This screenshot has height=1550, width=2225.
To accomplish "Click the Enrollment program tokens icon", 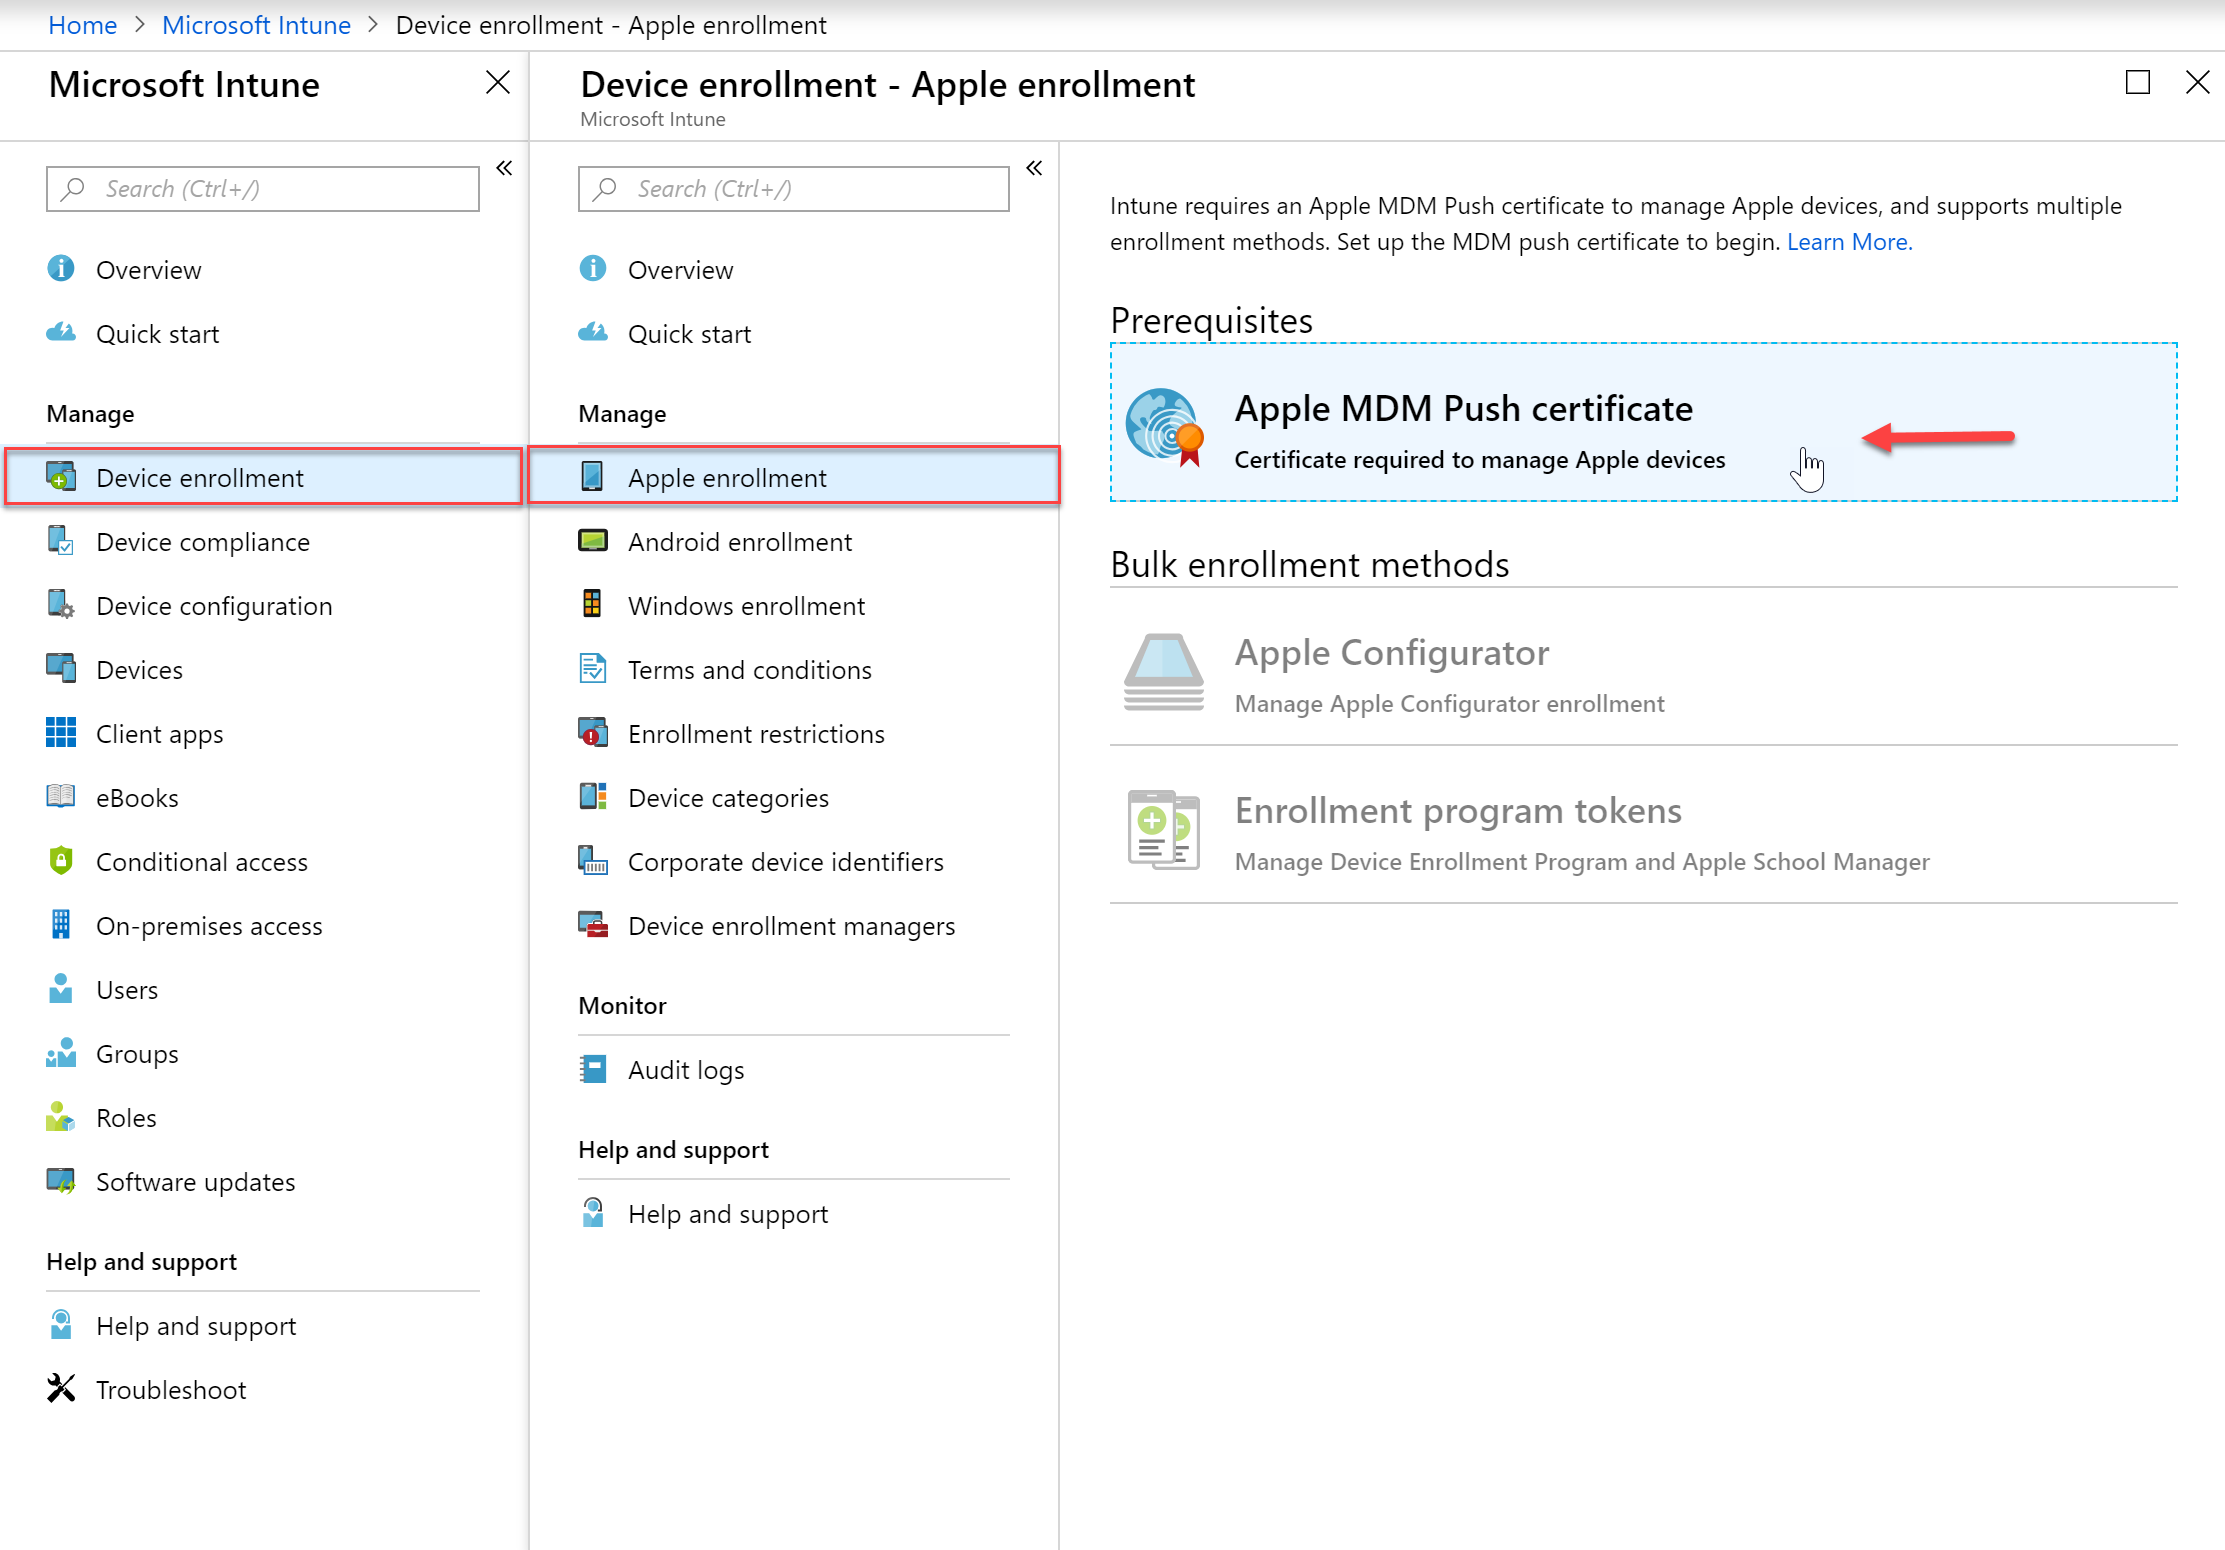I will coord(1164,829).
